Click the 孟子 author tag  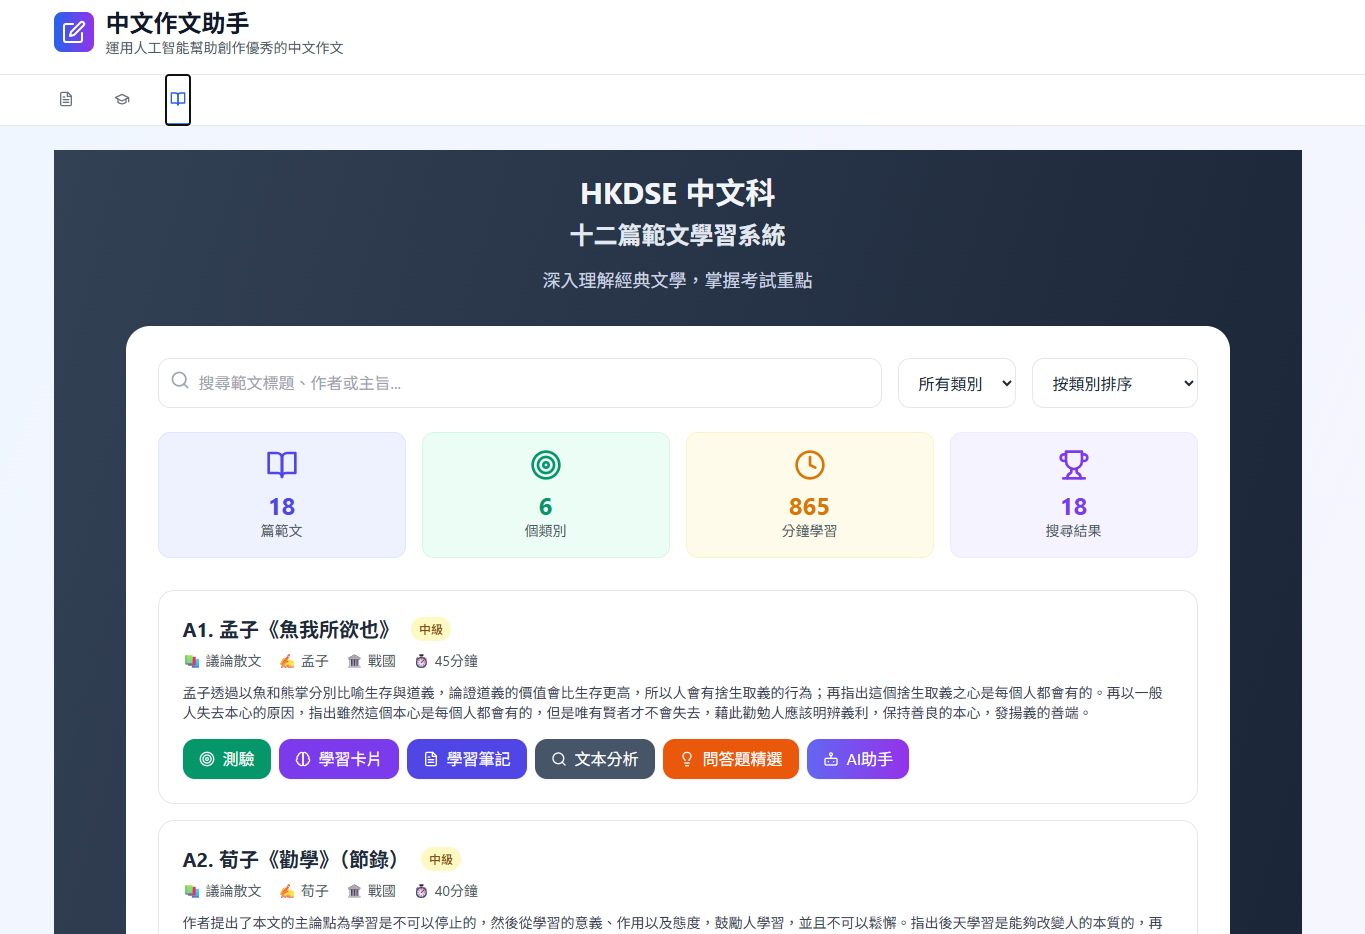click(x=304, y=661)
